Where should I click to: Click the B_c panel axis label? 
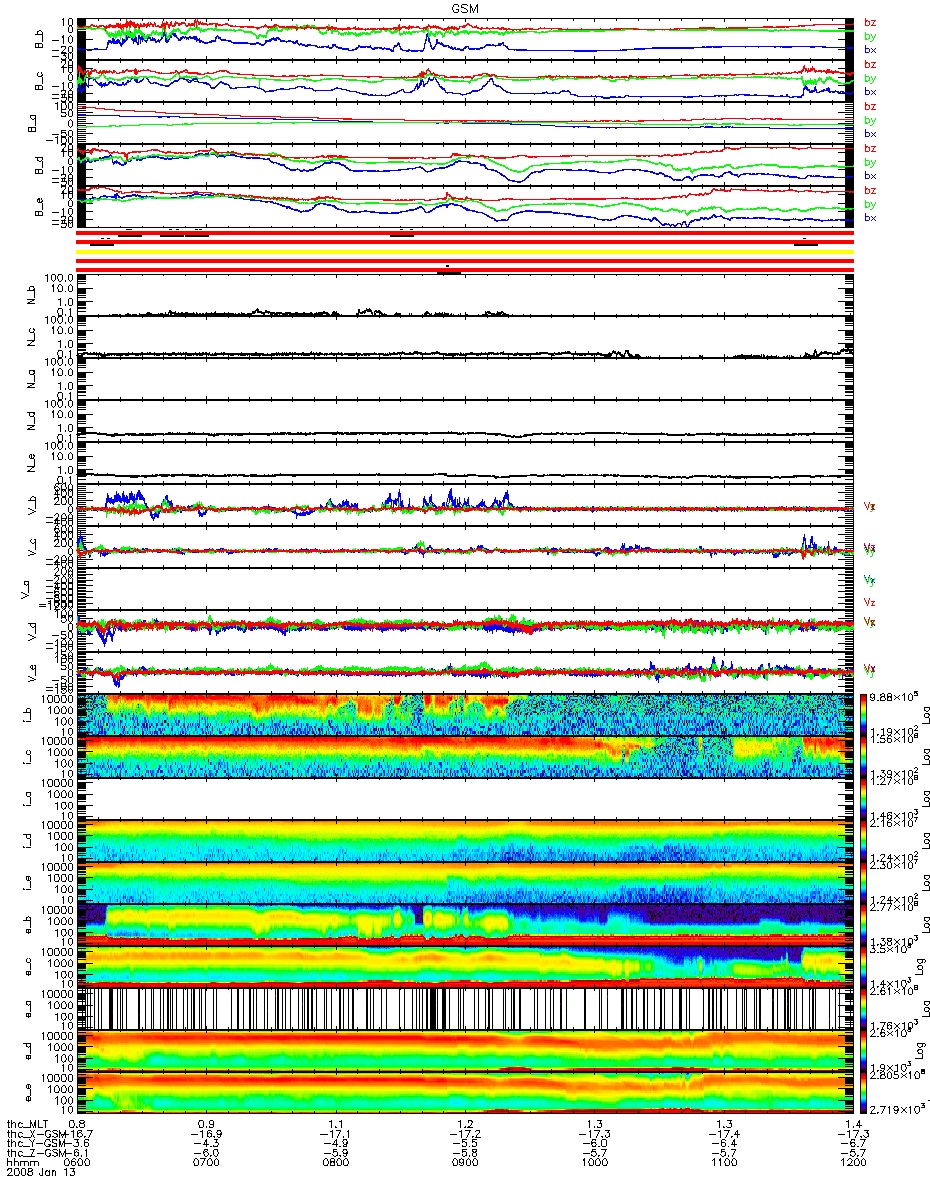40,82
